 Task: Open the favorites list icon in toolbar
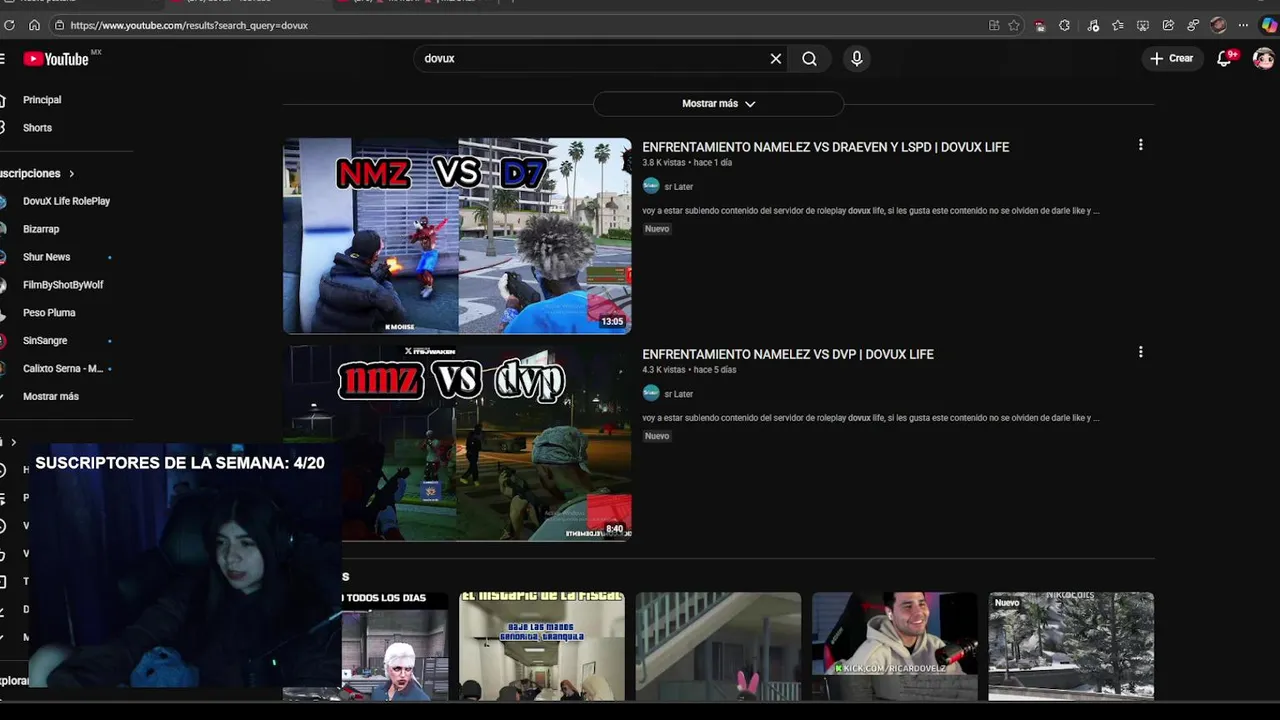(1118, 25)
